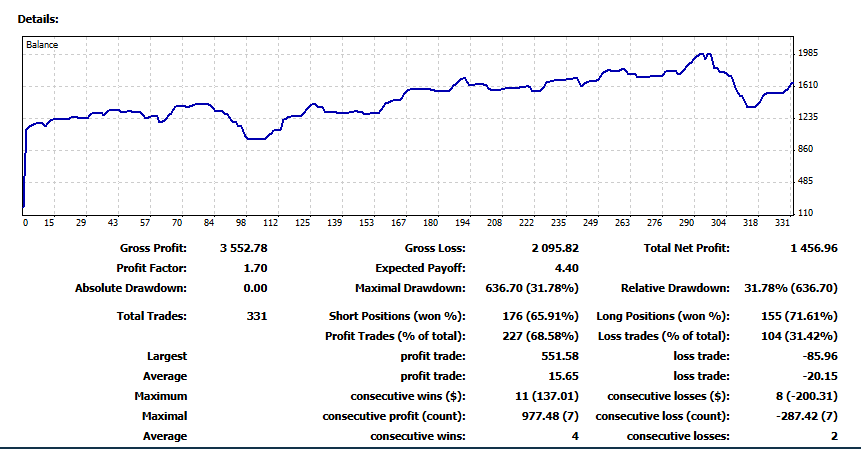Screen dimensions: 861x449
Task: Click the 485 balance axis label
Action: [x=806, y=181]
